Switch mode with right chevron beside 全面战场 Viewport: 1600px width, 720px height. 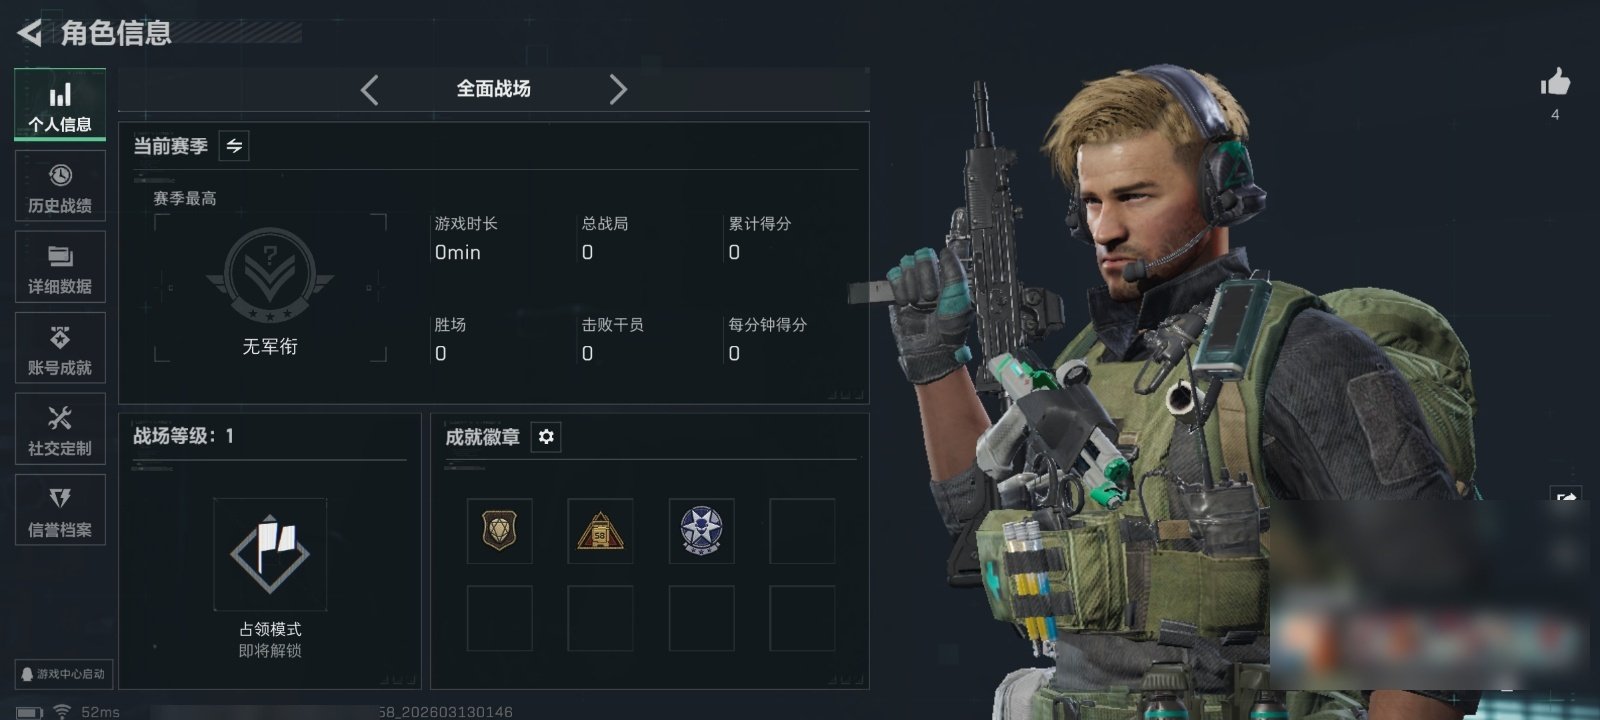click(x=618, y=90)
